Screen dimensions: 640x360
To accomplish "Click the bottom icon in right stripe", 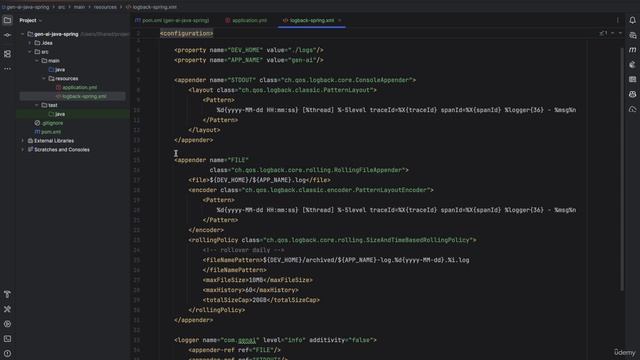I will 632,109.
